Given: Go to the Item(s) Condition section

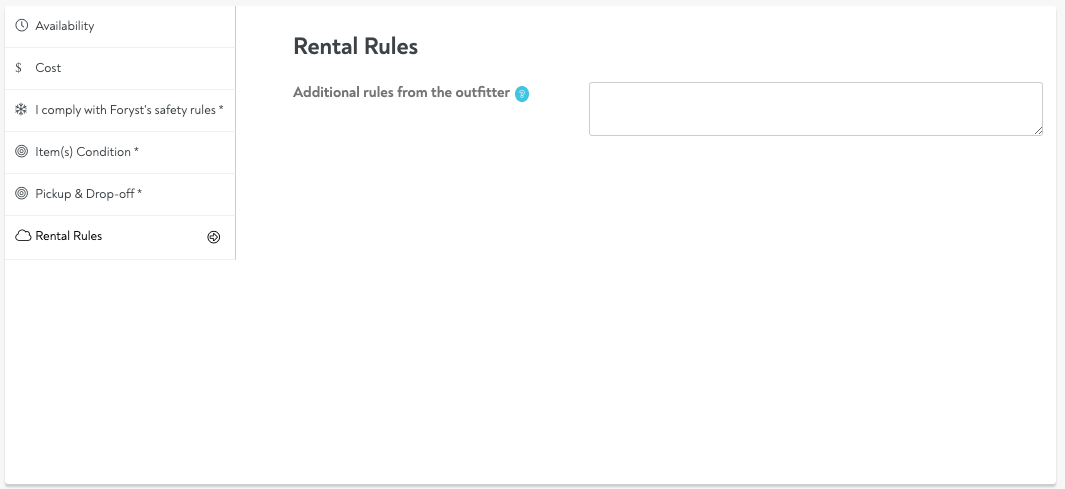Looking at the screenshot, I should 83,152.
